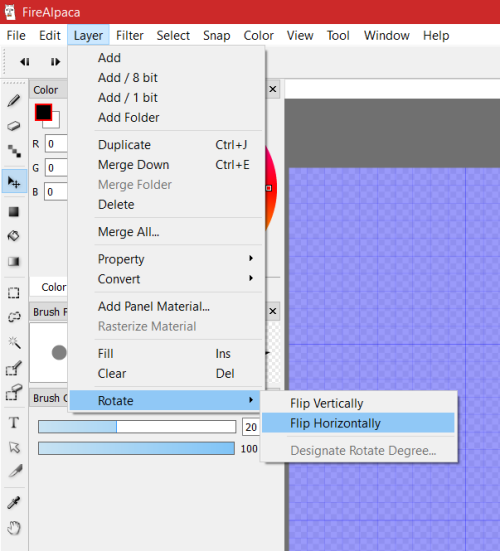500x551 pixels.
Task: Select the Divide/knife tool icon
Action: coord(15,471)
